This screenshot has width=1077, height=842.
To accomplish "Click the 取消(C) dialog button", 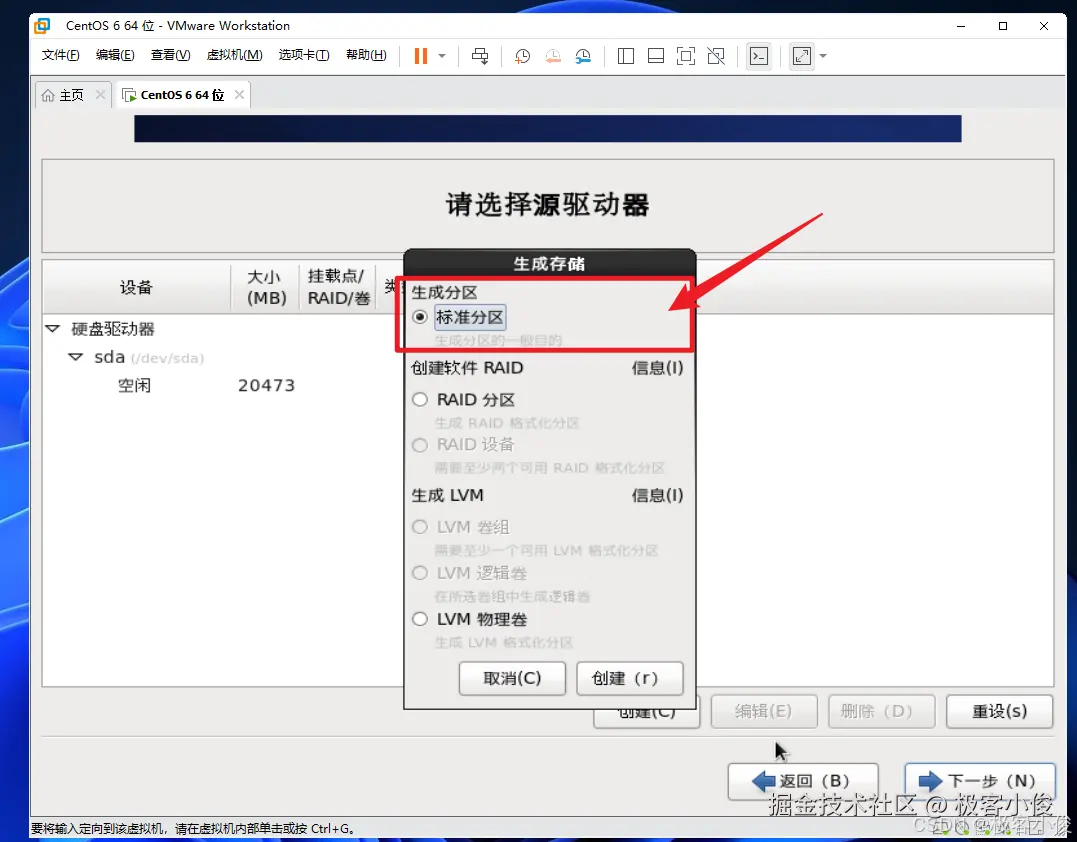I will tap(512, 679).
